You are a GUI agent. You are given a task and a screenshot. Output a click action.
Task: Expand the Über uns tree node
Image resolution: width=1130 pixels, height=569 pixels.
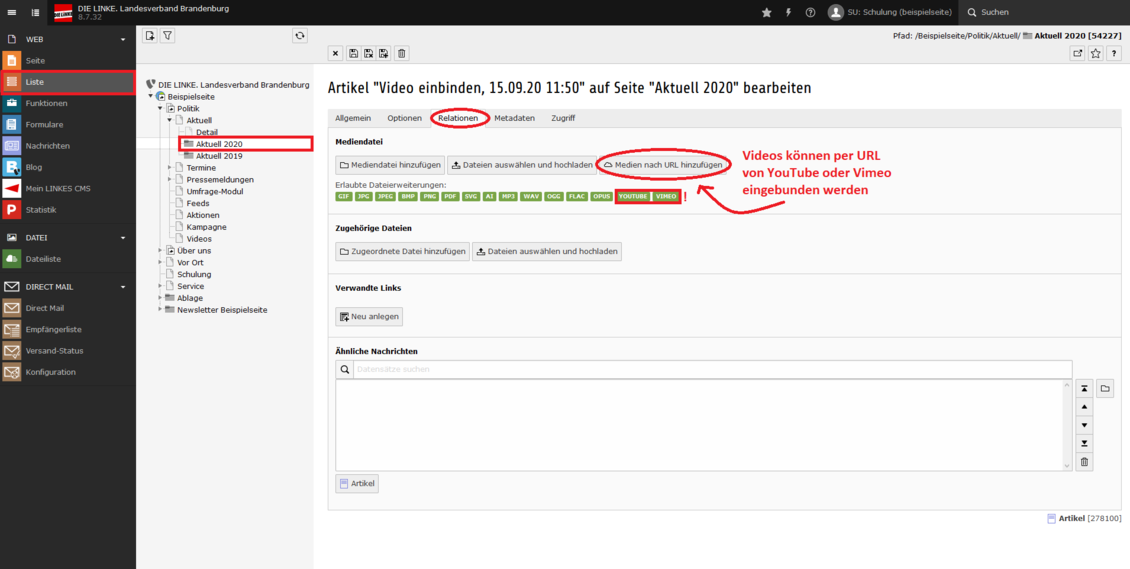[x=160, y=251]
